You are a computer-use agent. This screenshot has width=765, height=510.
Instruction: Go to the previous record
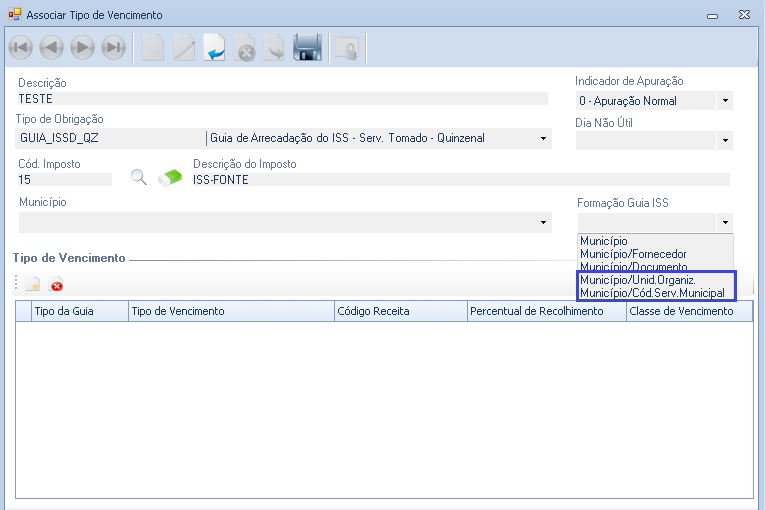(51, 48)
